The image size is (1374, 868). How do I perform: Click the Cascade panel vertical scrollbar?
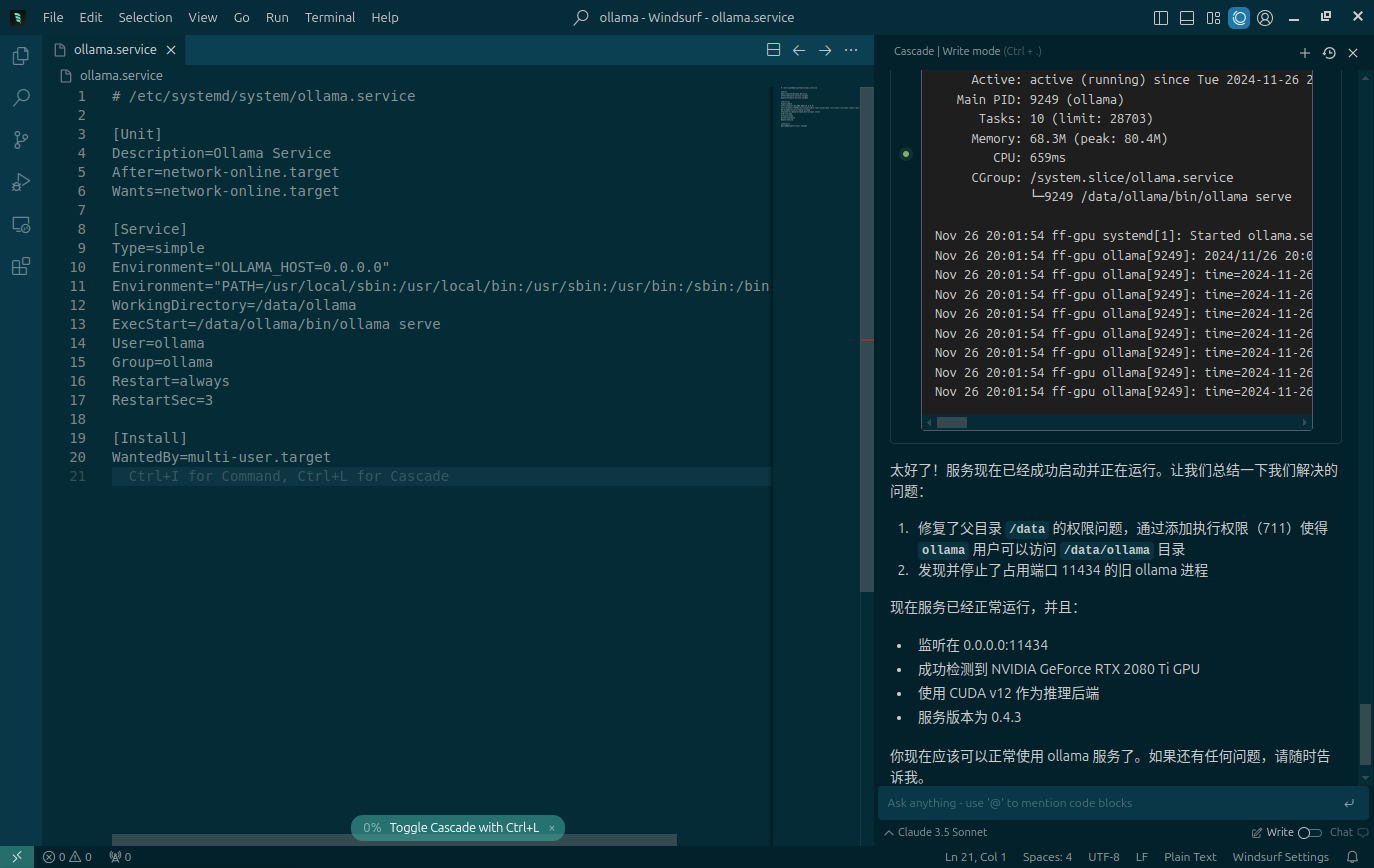[x=1366, y=736]
